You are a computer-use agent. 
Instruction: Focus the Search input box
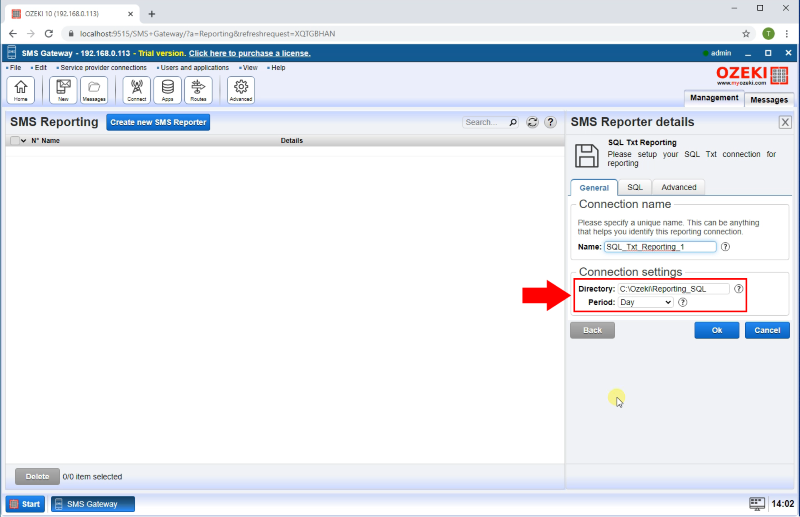click(485, 122)
